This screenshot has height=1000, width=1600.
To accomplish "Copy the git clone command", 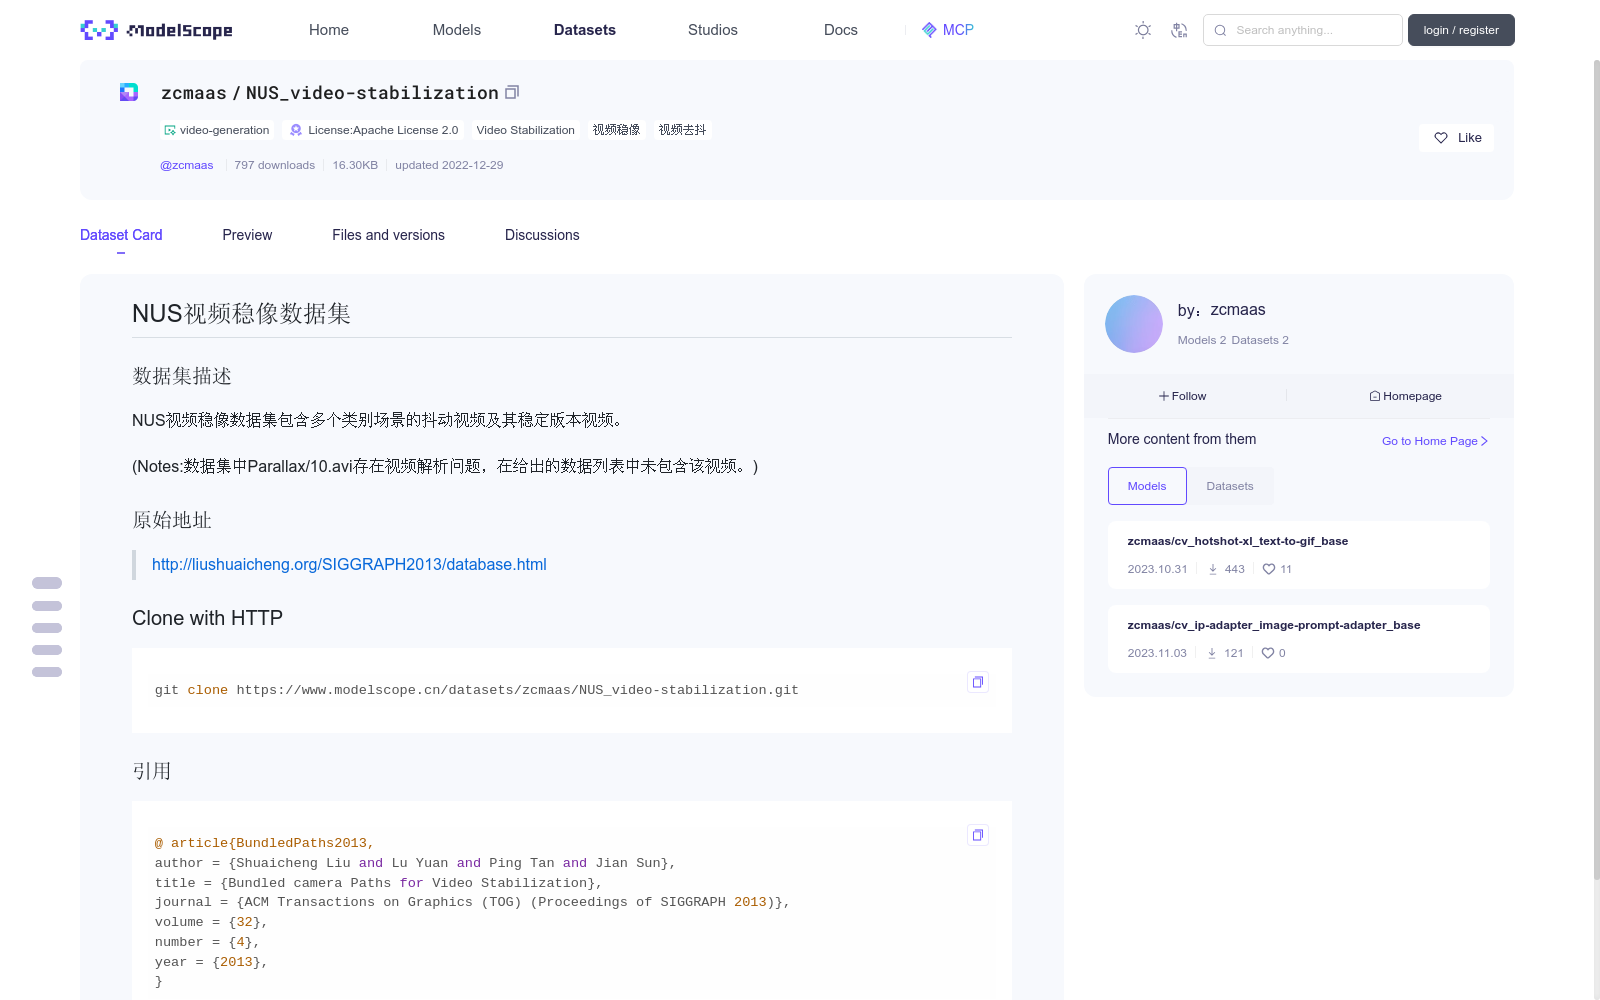I will 978,682.
